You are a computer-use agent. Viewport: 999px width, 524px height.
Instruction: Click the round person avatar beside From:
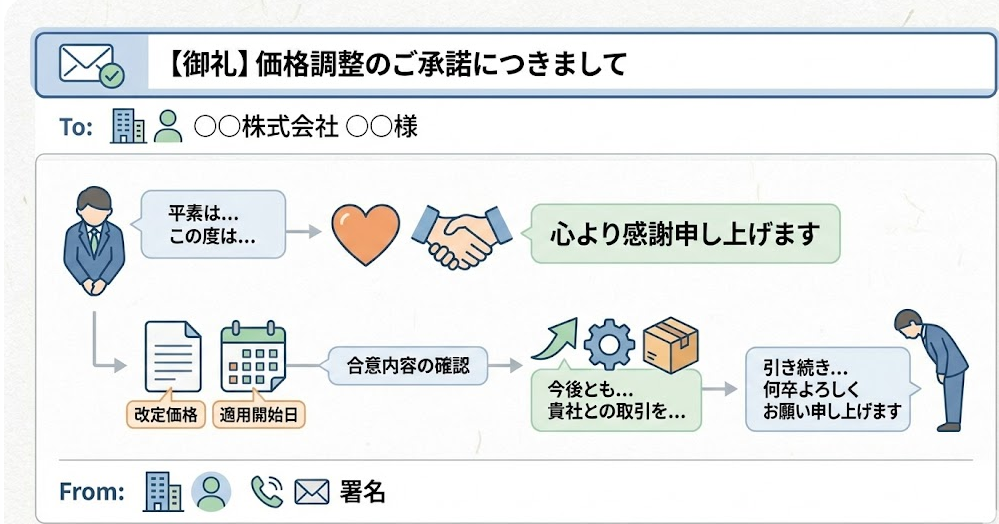211,491
